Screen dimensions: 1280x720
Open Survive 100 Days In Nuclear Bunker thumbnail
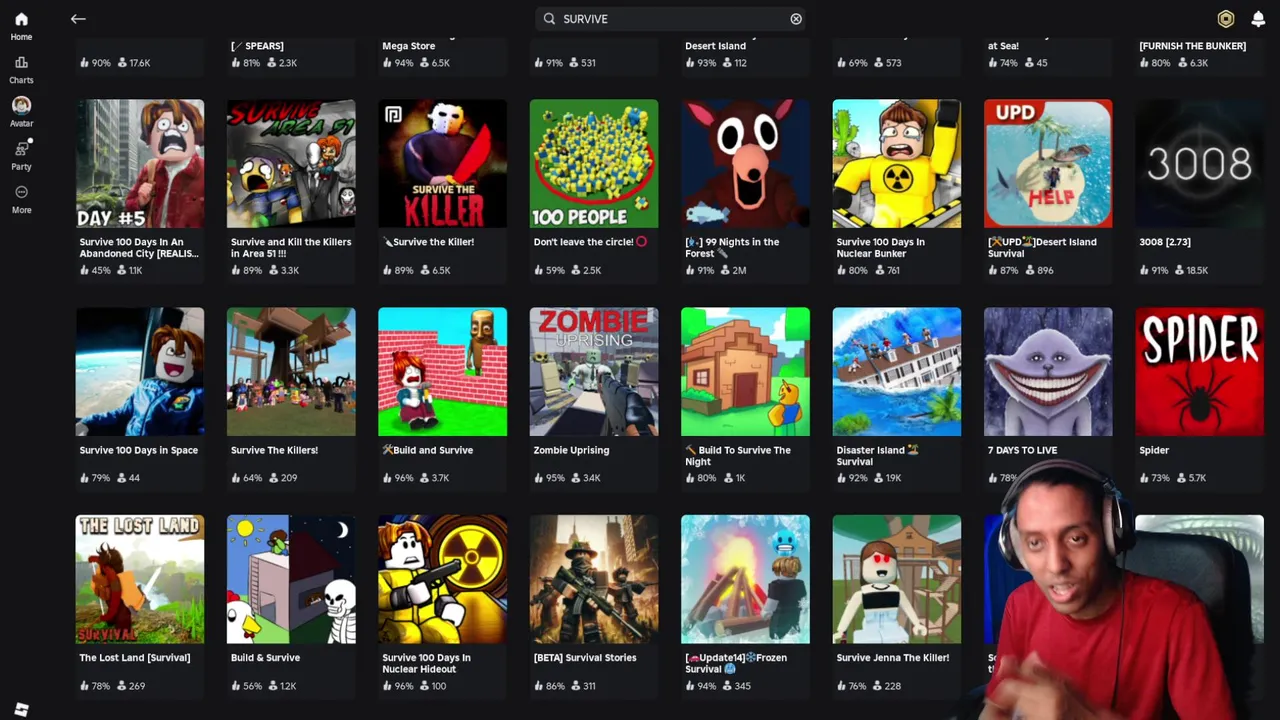897,163
